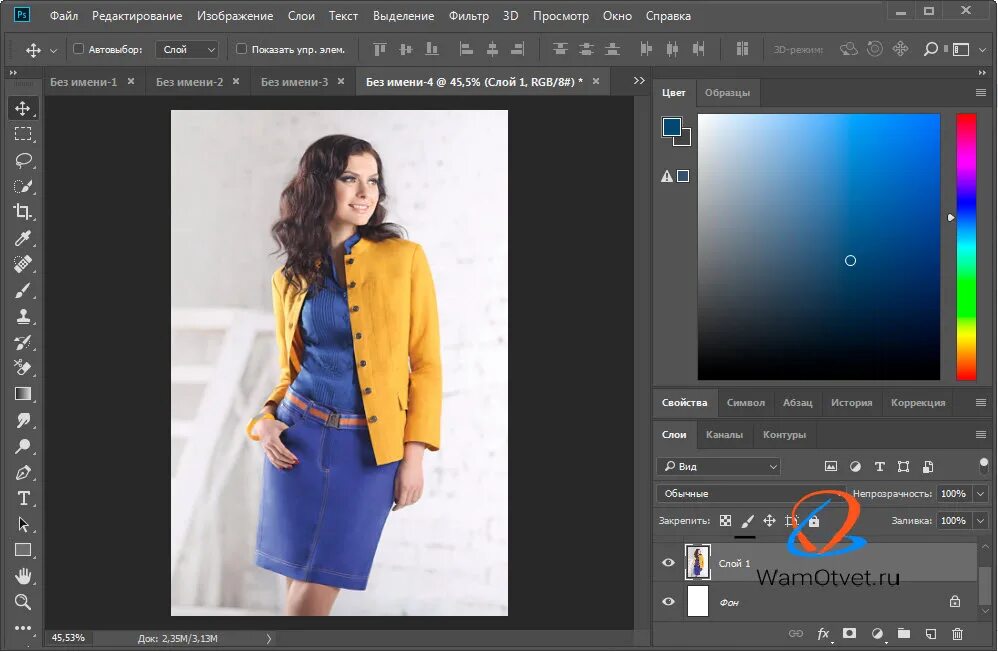Open the Фильтр menu
The height and width of the screenshot is (652, 998).
click(468, 16)
